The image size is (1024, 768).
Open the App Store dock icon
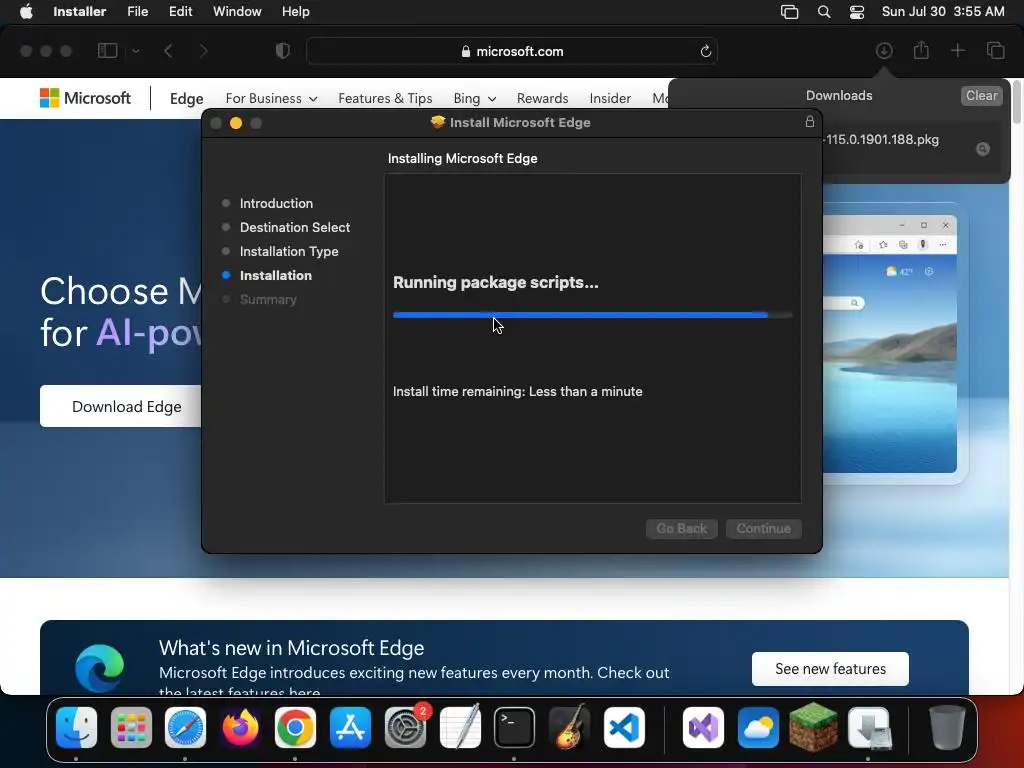(350, 727)
